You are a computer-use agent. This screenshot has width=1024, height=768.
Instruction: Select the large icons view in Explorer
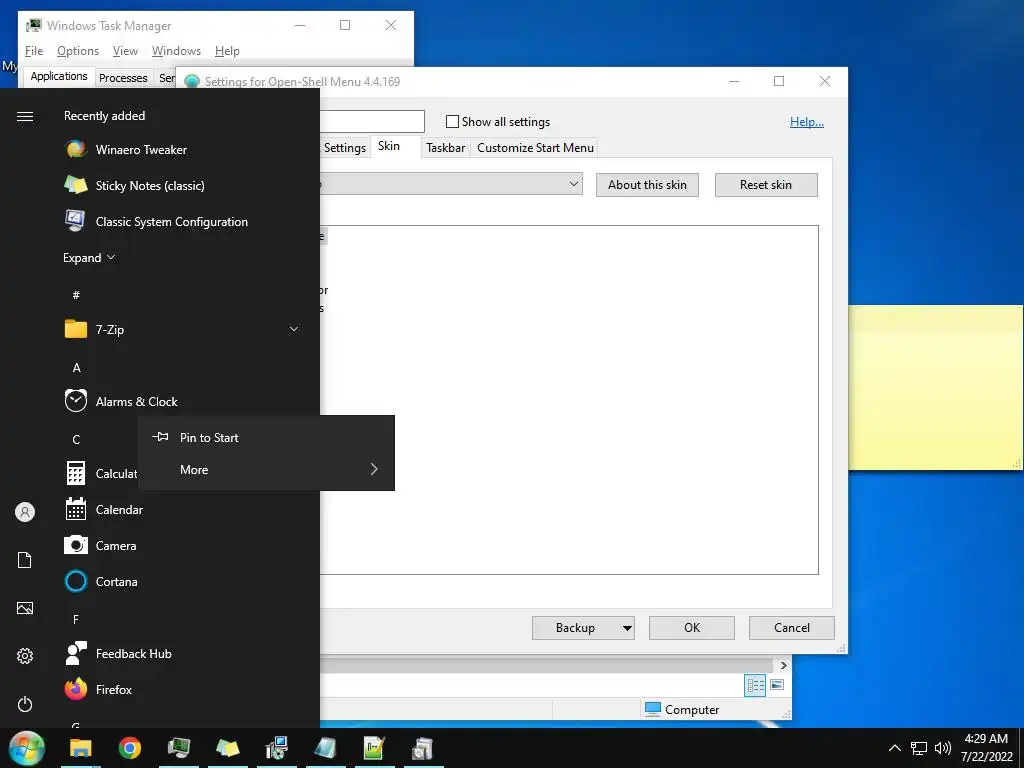point(777,685)
